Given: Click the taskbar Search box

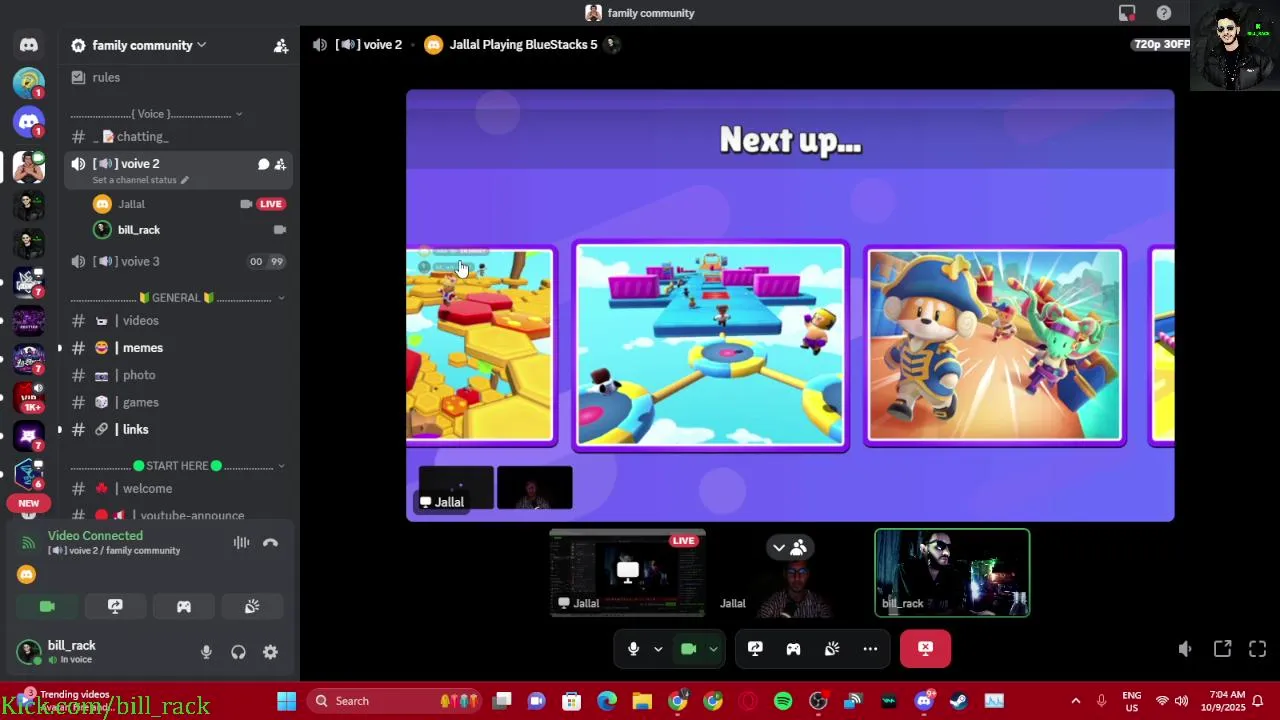Looking at the screenshot, I should [x=394, y=701].
